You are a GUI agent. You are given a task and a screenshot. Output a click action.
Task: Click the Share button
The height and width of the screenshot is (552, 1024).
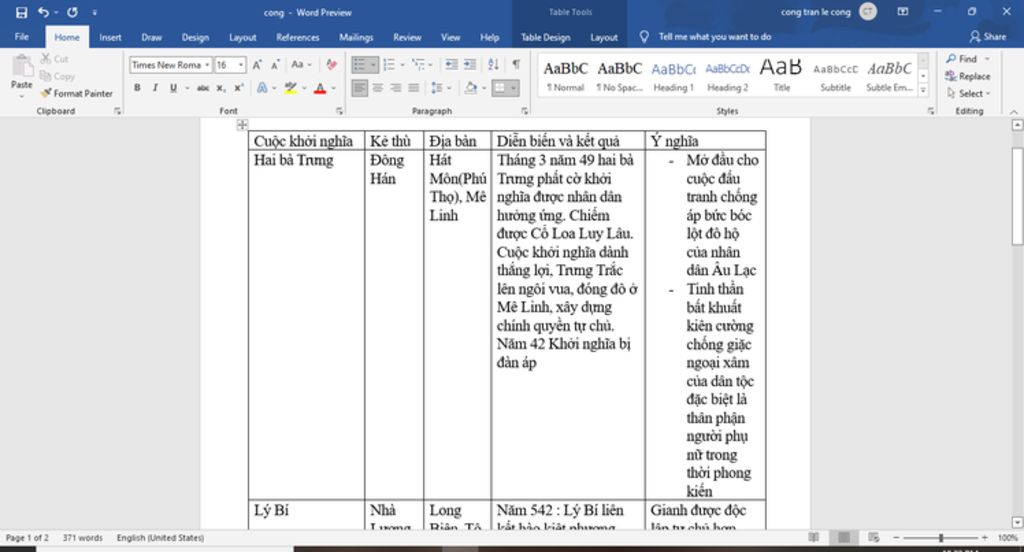[x=987, y=37]
